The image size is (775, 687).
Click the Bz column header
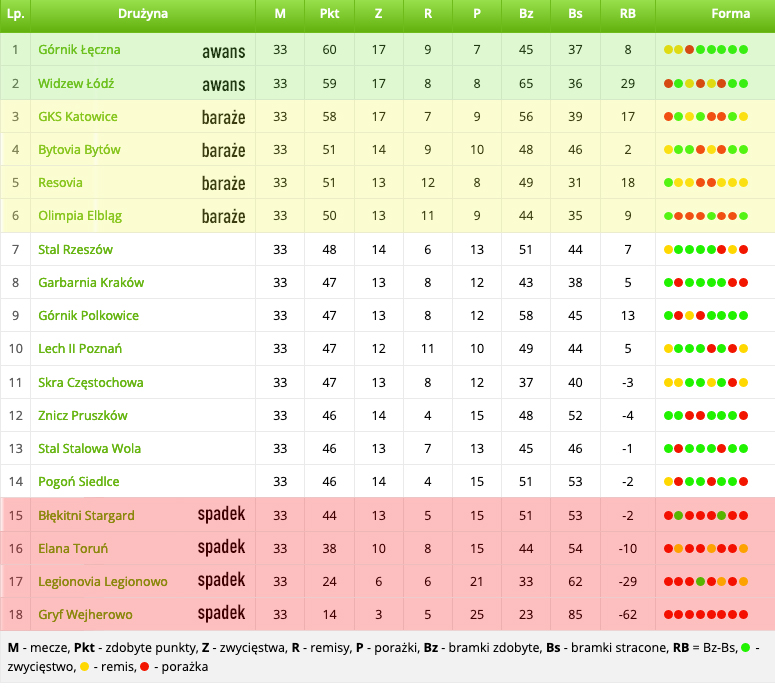click(526, 15)
